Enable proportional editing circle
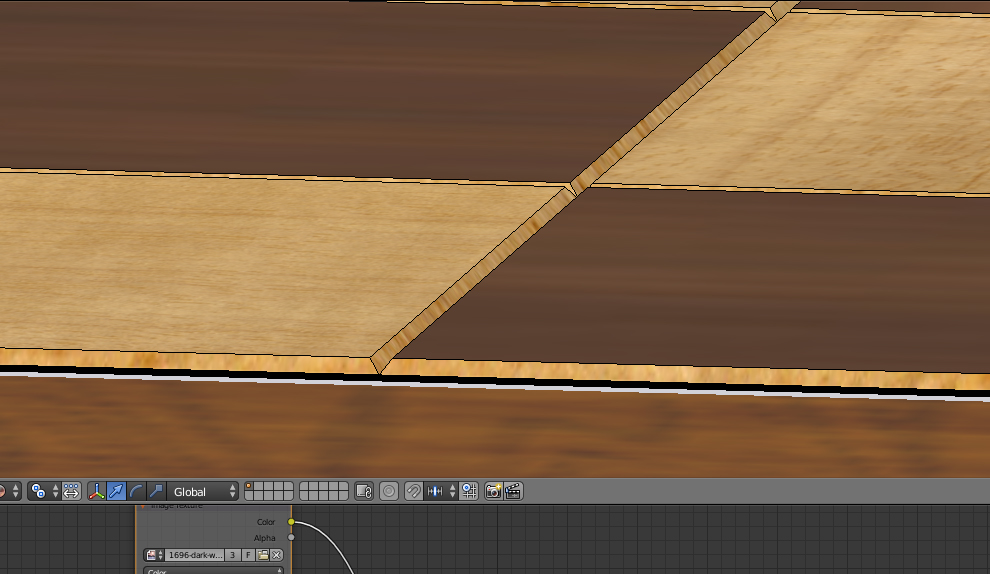990x574 pixels. [x=389, y=491]
